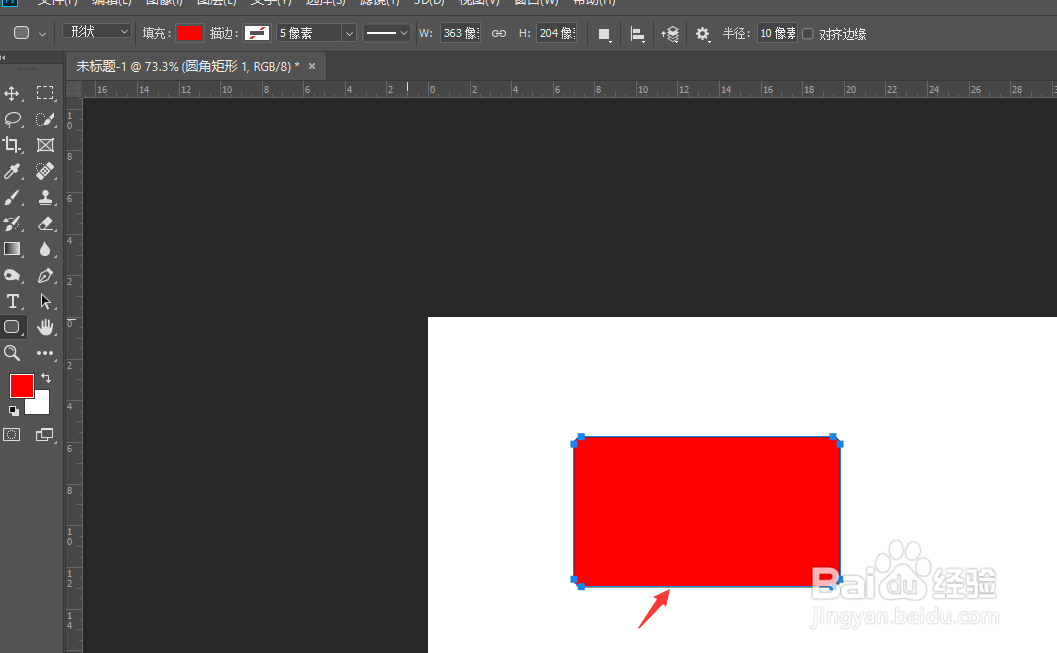Open the Edit Toolbar three-dots button
The image size is (1057, 653).
[x=45, y=353]
